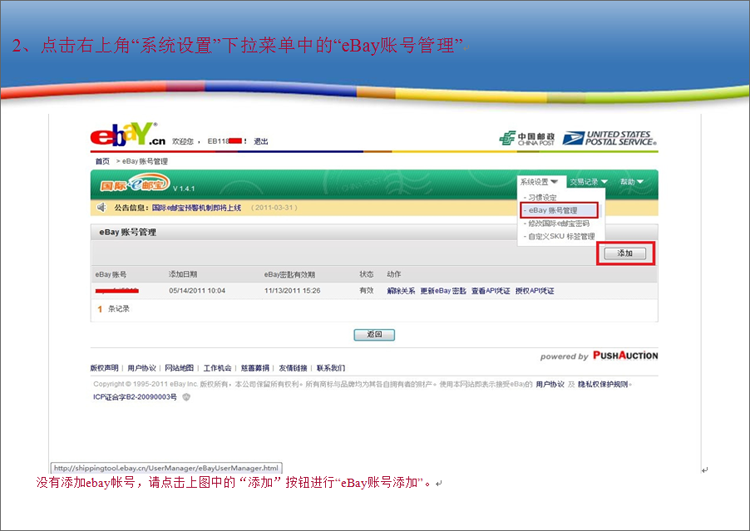
Task: Select 自定义SKU 标签管理 menu entry
Action: pos(562,236)
